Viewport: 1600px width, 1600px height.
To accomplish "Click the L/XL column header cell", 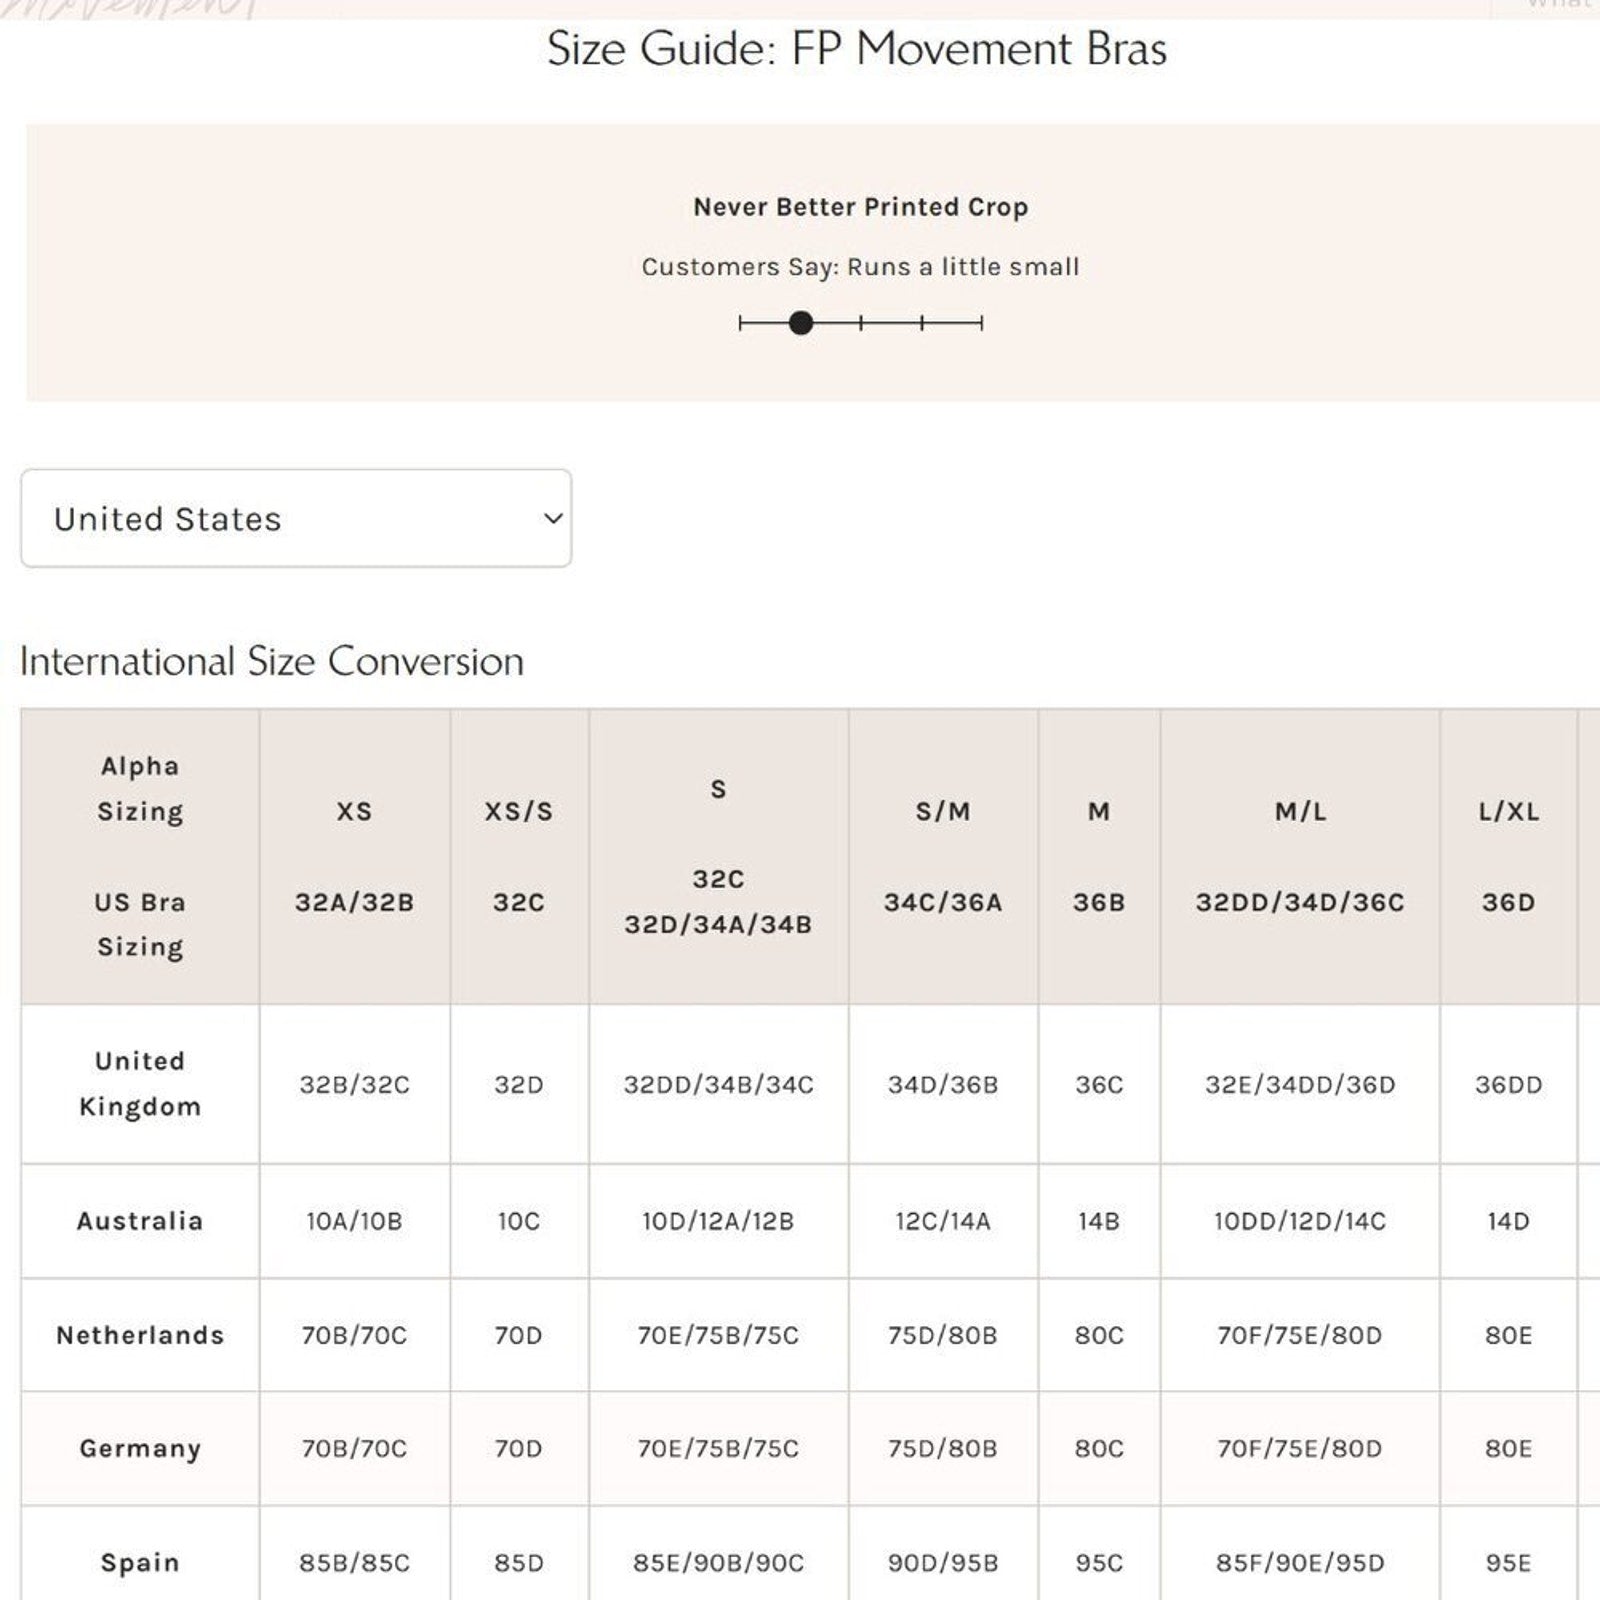I will [1508, 811].
